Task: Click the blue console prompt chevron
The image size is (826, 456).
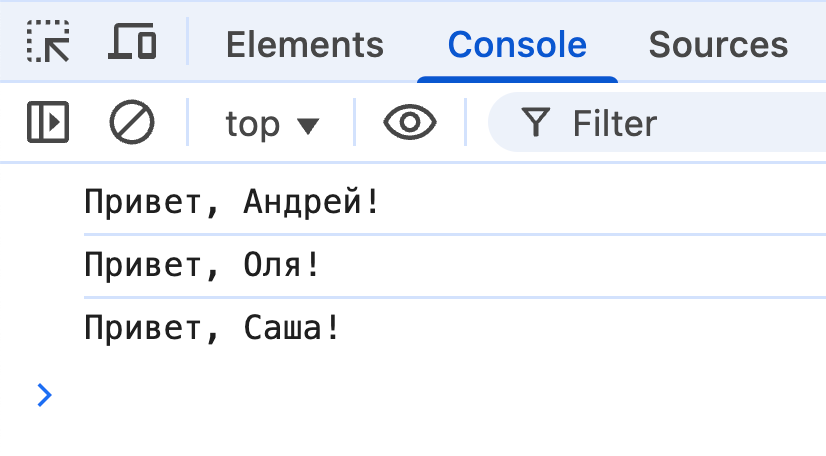Action: [x=44, y=395]
